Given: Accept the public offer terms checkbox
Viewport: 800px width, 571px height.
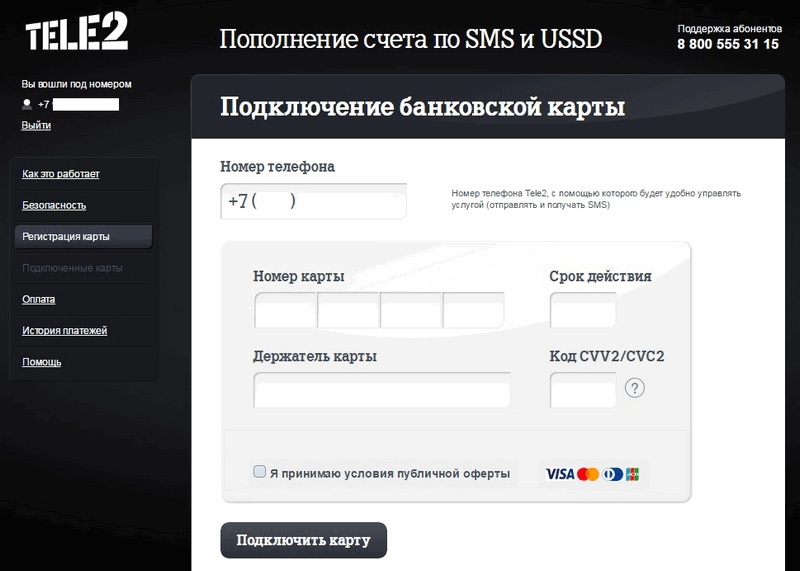Looking at the screenshot, I should coord(259,471).
